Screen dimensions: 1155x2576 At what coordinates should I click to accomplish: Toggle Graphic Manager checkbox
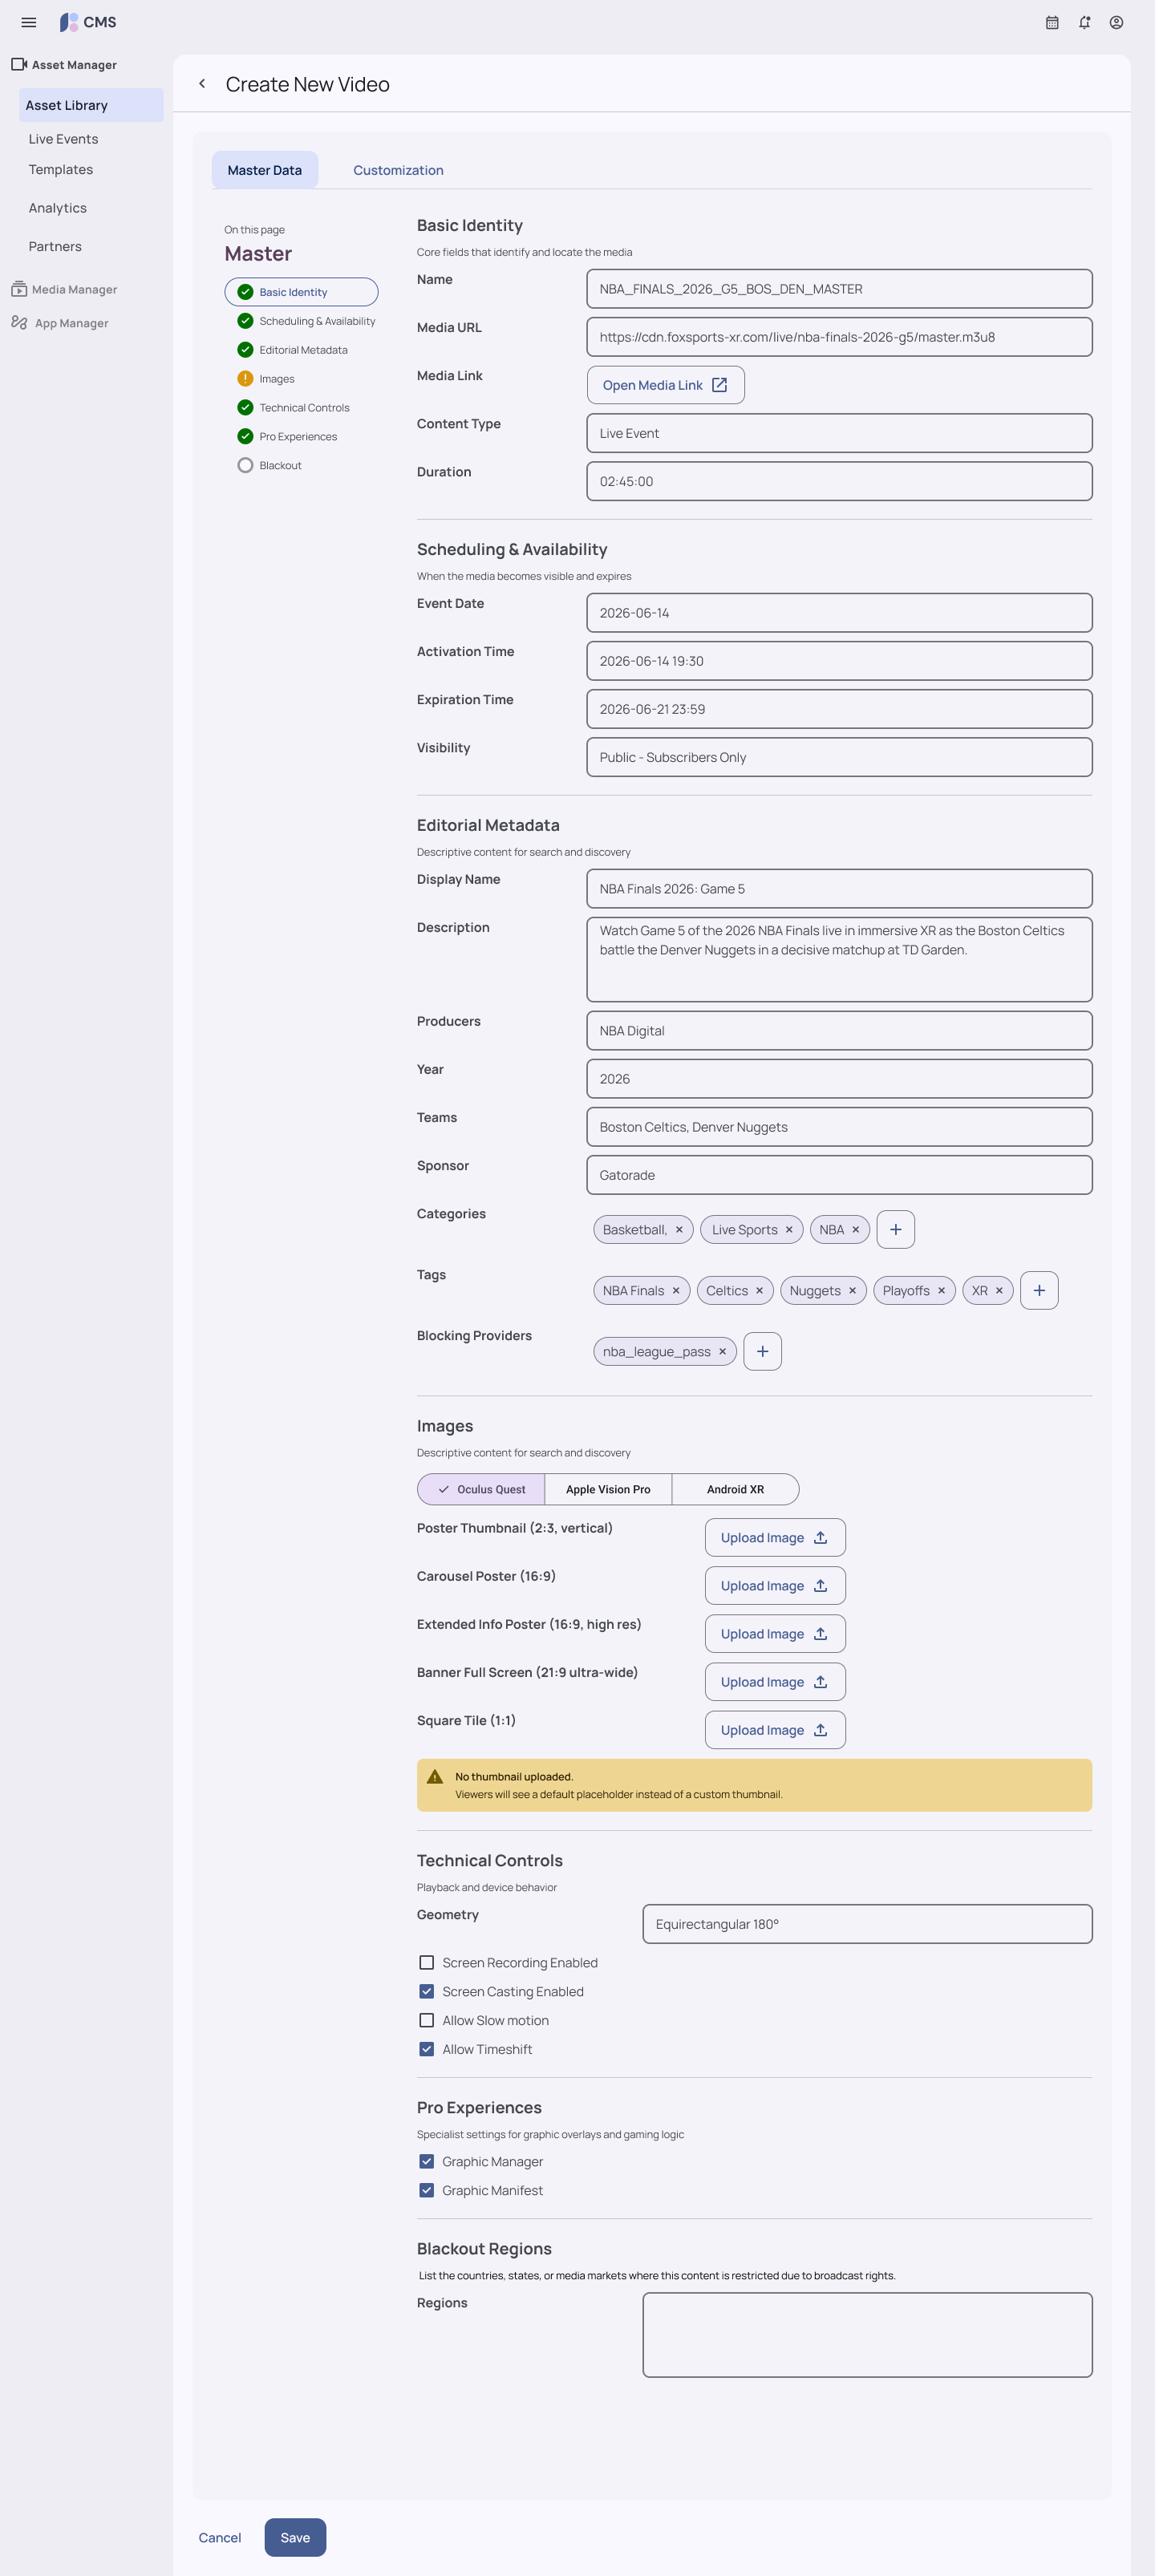[426, 2161]
